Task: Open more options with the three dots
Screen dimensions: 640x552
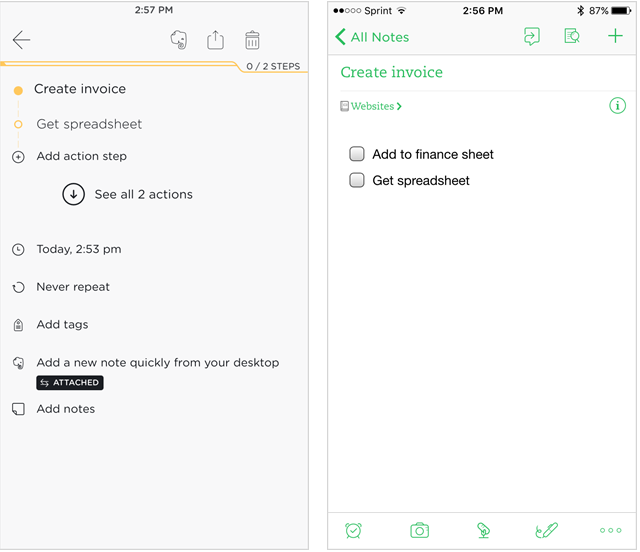Action: click(611, 530)
